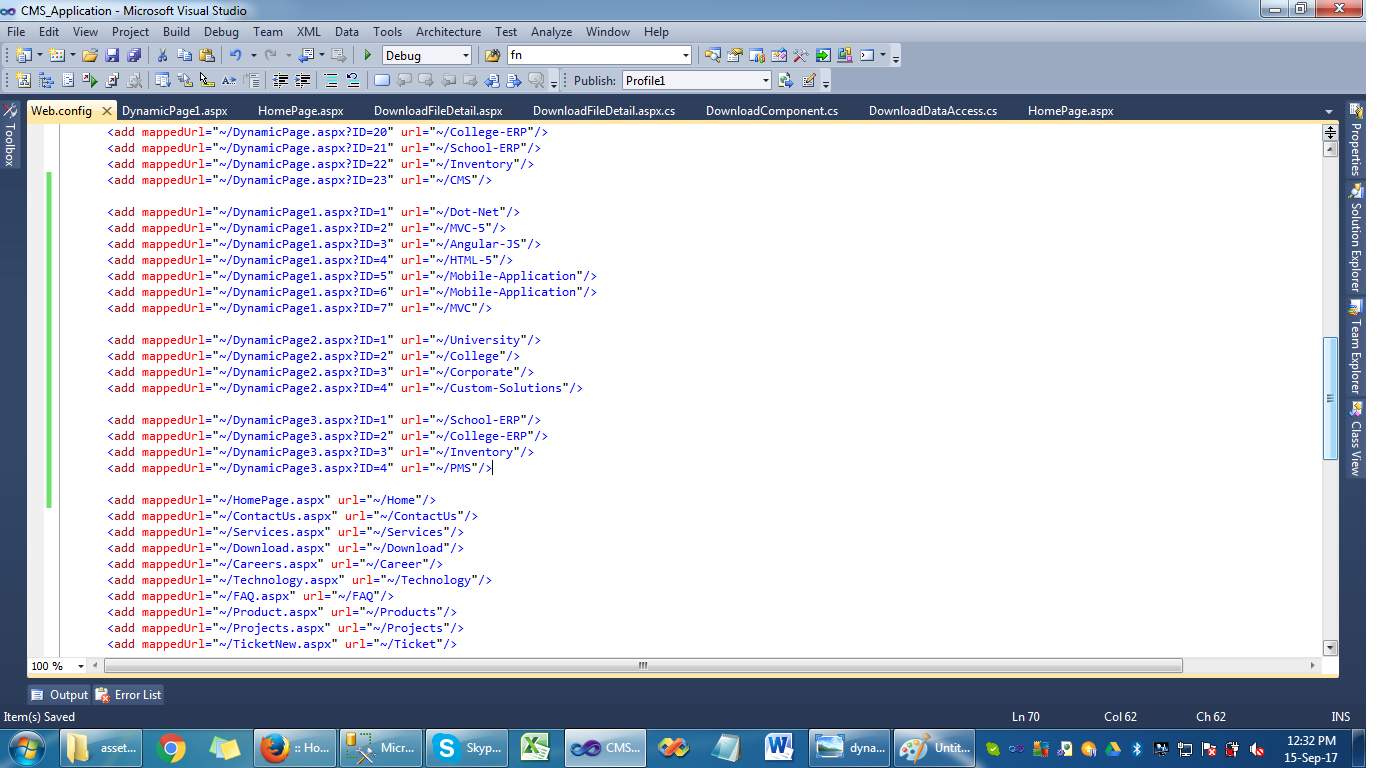Image resolution: width=1390 pixels, height=768 pixels.
Task: Click the Paste clipboard icon
Action: coord(207,56)
